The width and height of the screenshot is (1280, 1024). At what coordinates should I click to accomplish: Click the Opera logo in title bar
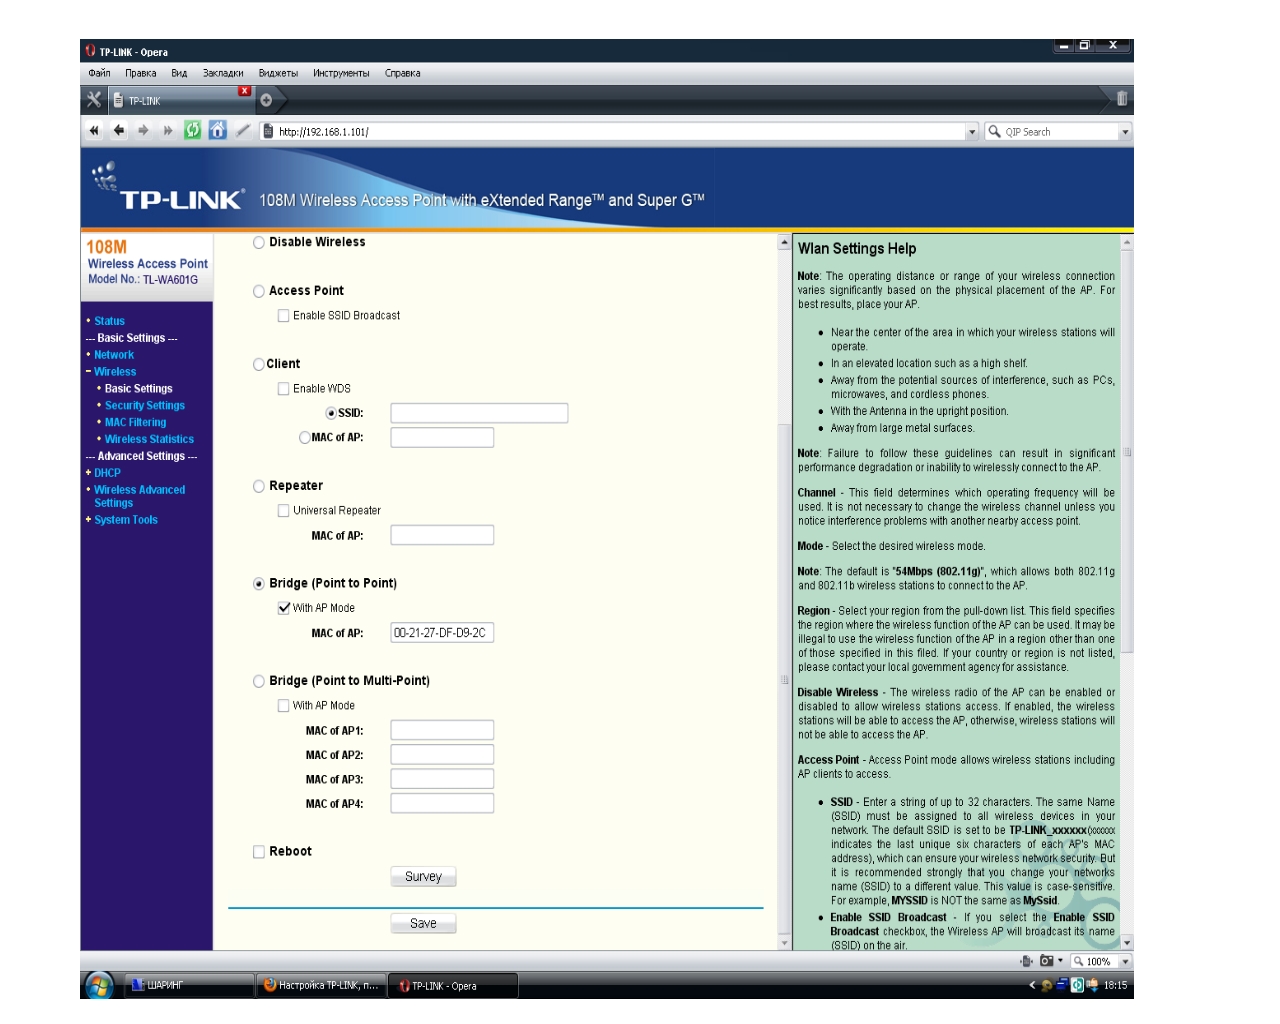pyautogui.click(x=90, y=51)
